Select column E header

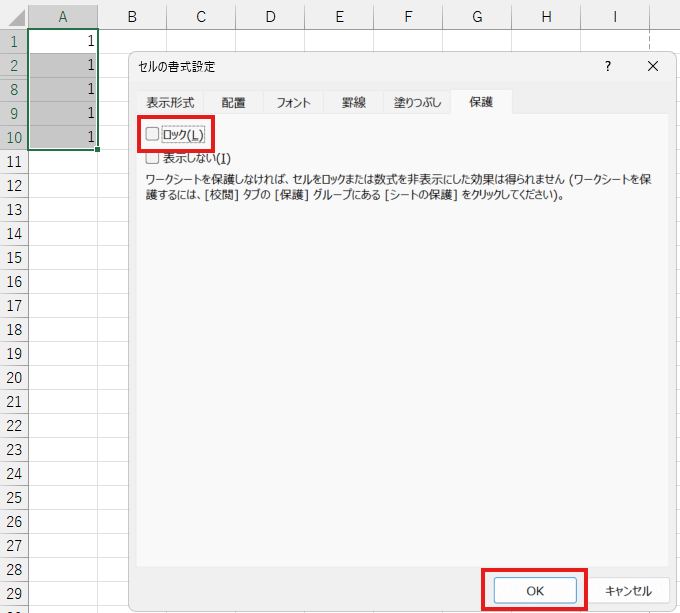(339, 16)
